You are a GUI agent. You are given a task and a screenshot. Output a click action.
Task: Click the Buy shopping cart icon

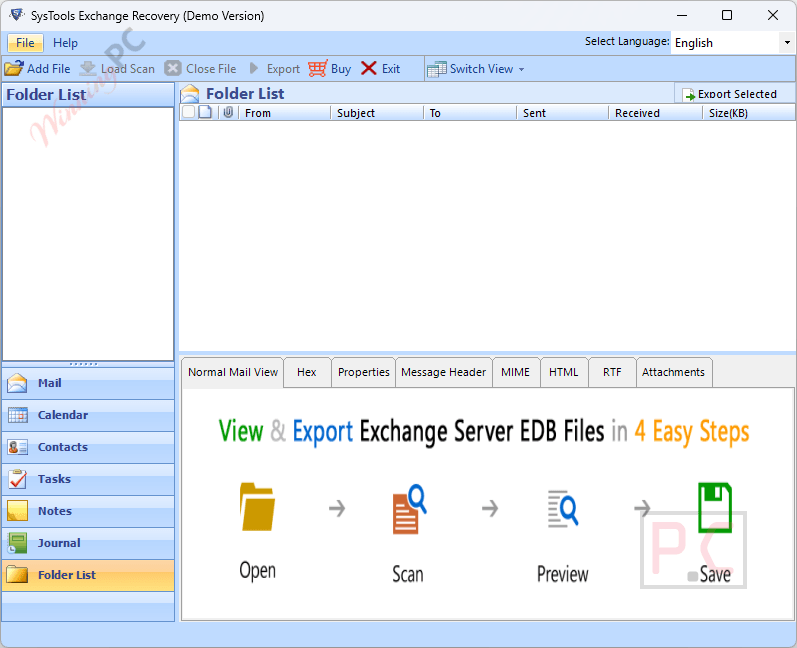318,68
